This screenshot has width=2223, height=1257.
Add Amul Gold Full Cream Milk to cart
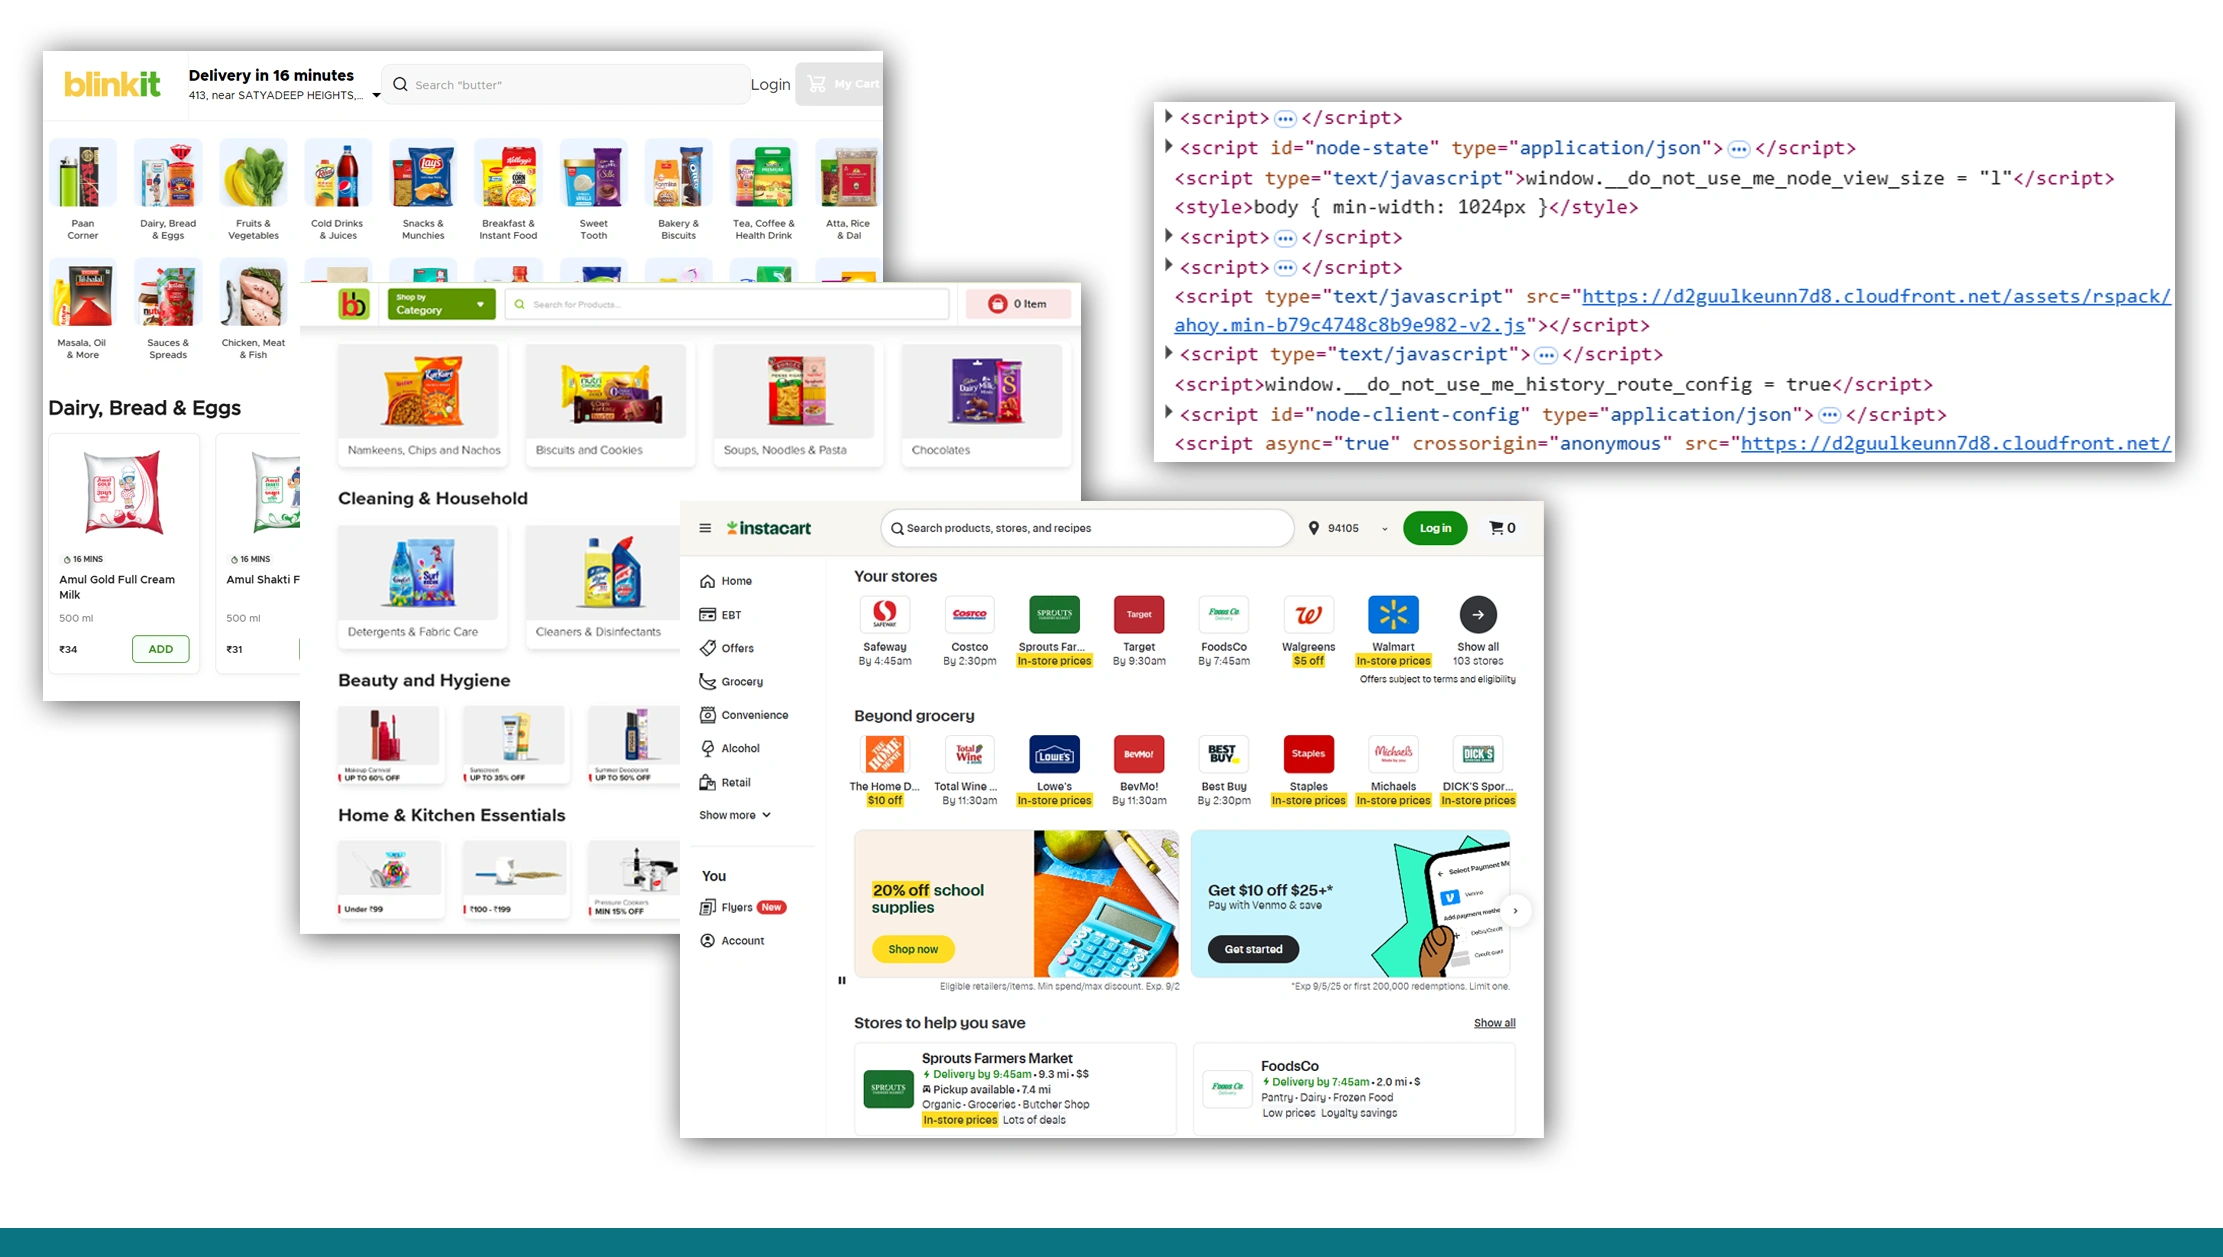tap(160, 648)
